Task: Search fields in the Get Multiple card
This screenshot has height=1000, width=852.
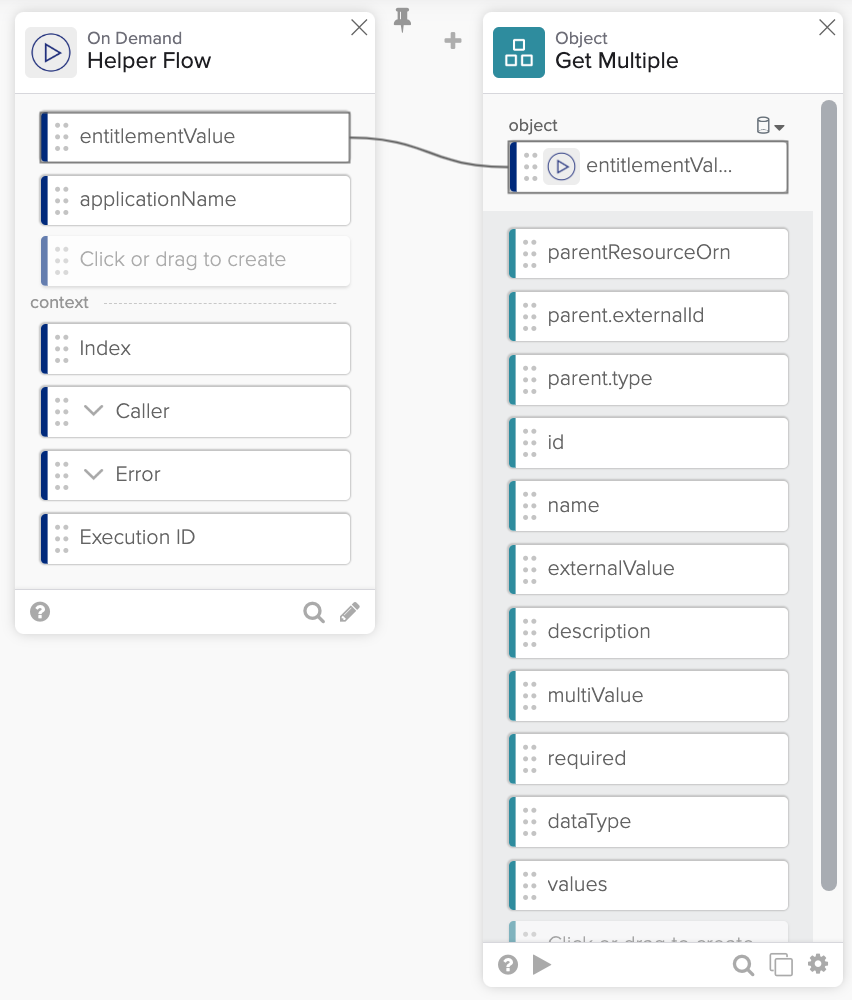Action: pyautogui.click(x=743, y=966)
